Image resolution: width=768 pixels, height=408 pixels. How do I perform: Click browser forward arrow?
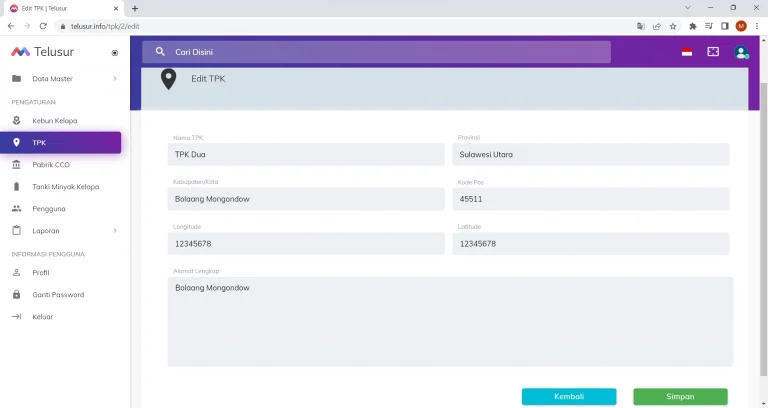coord(27,26)
